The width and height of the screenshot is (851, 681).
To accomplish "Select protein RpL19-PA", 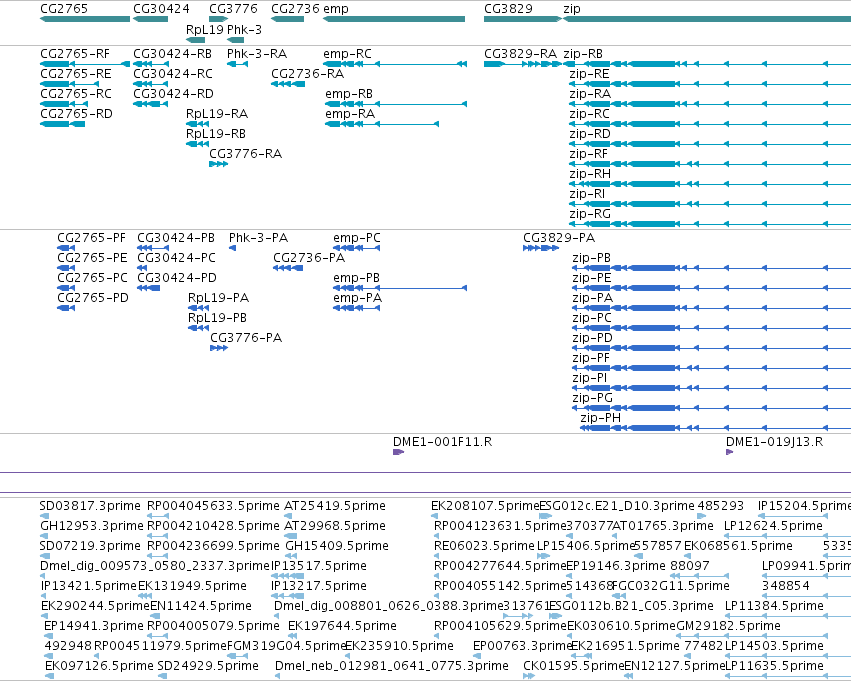I will coord(219,298).
